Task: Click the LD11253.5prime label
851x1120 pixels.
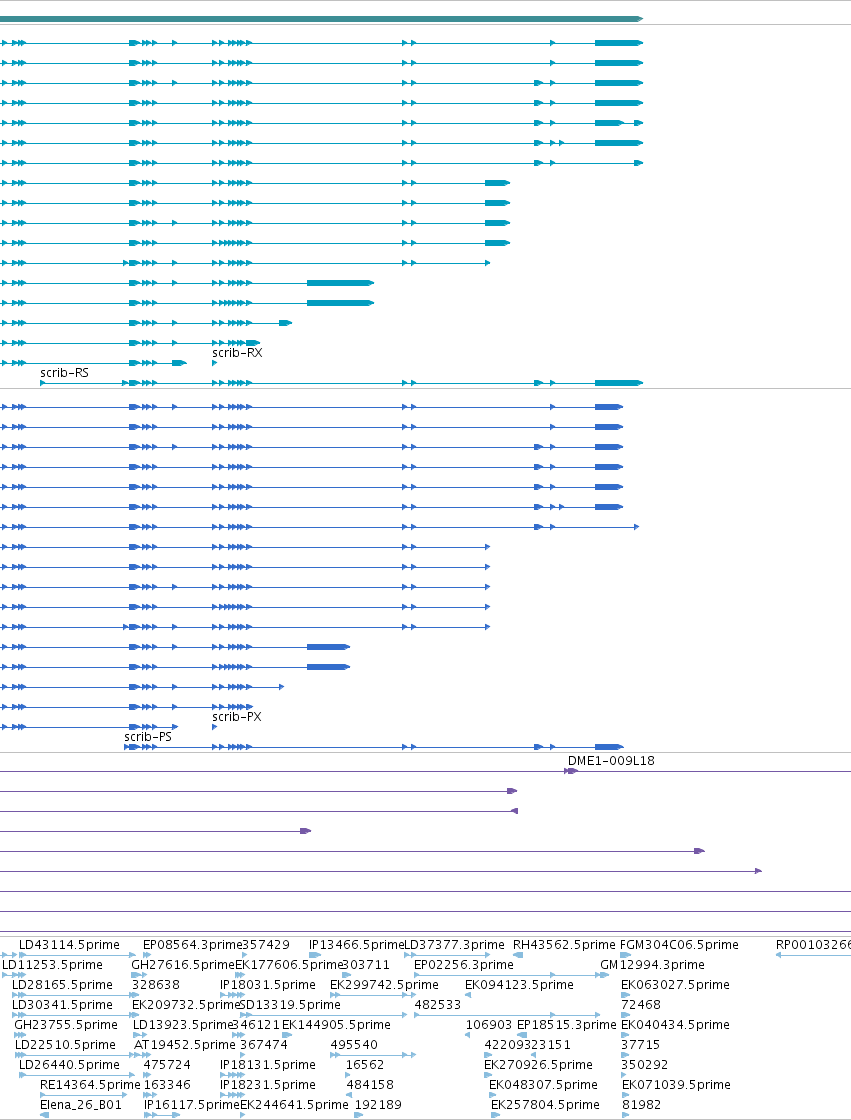Action: pos(53,965)
